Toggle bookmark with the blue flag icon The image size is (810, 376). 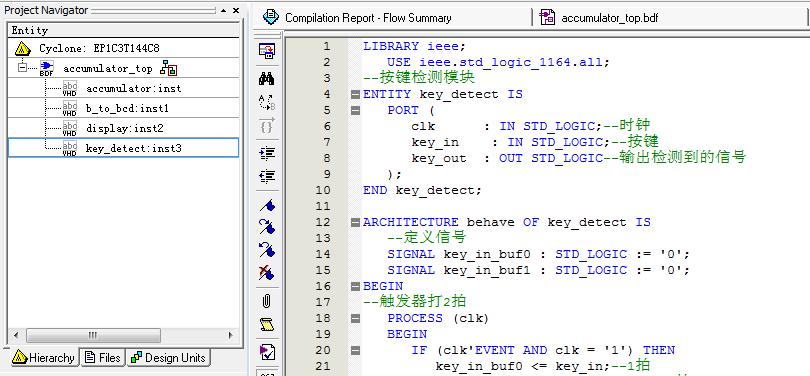267,206
